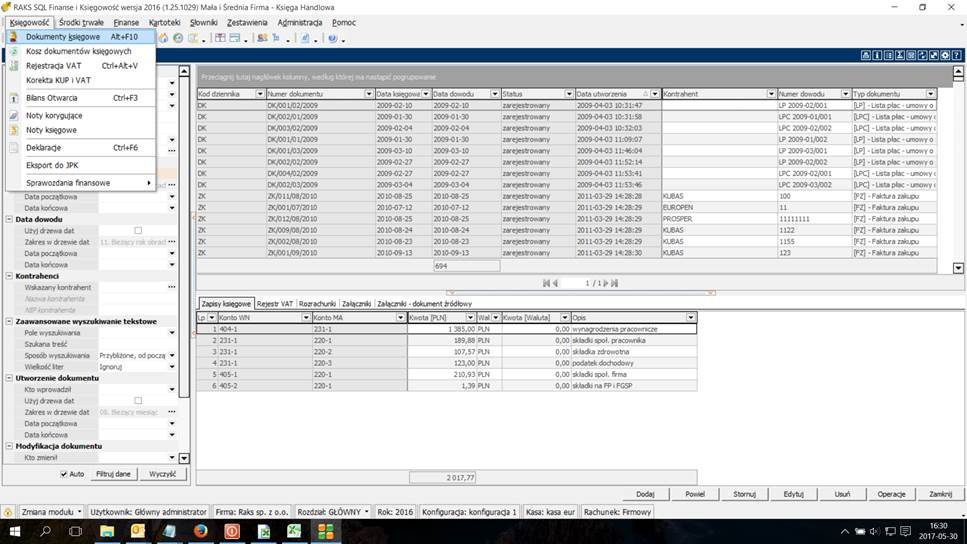Click the Filtruj dane button
967x544 pixels.
pos(114,474)
